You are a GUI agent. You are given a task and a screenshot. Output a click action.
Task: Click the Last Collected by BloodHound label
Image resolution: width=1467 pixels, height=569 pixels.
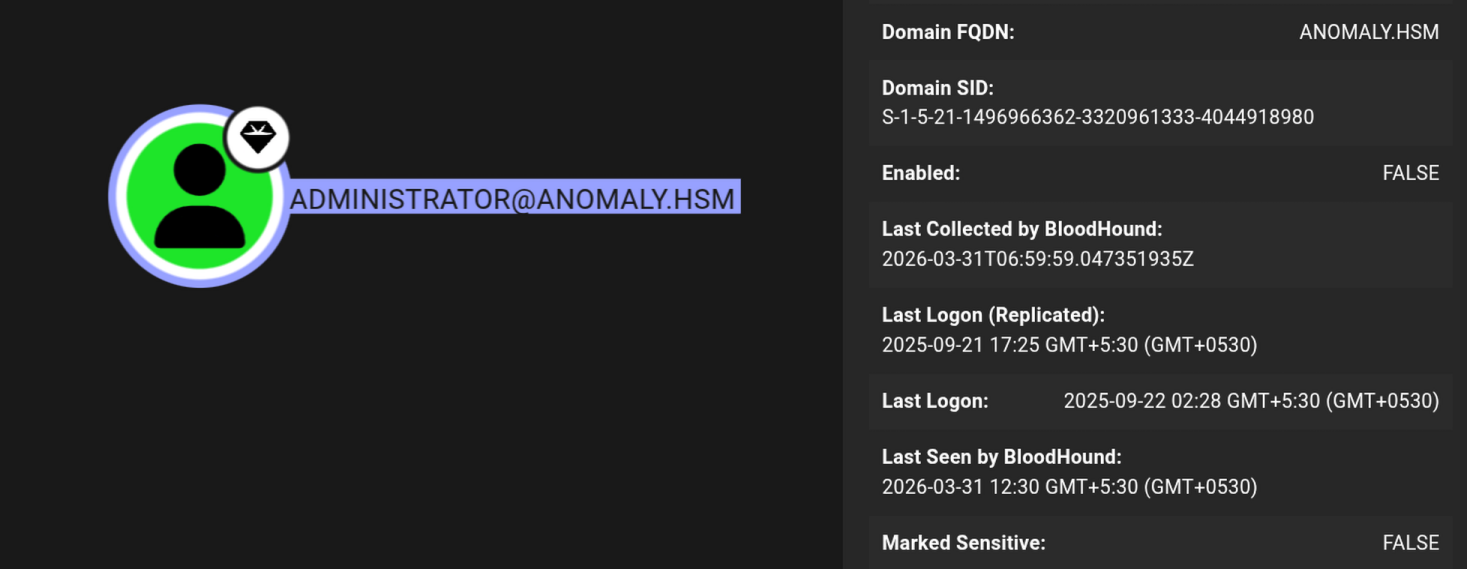pos(1022,230)
